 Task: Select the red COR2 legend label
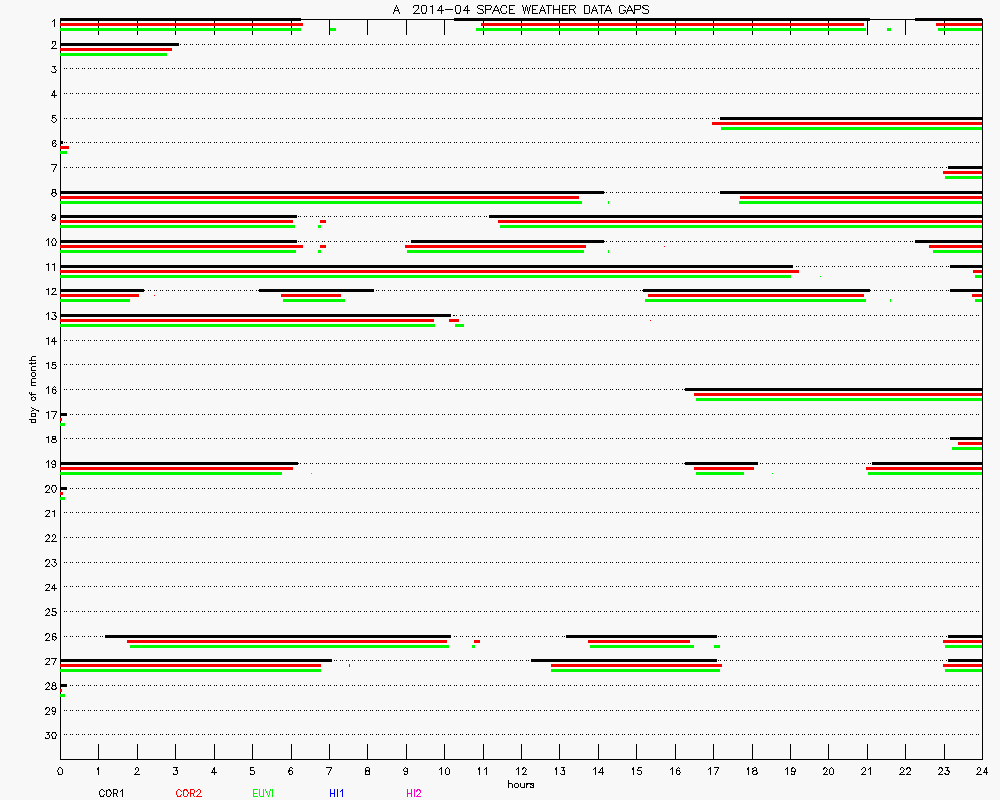click(x=188, y=793)
